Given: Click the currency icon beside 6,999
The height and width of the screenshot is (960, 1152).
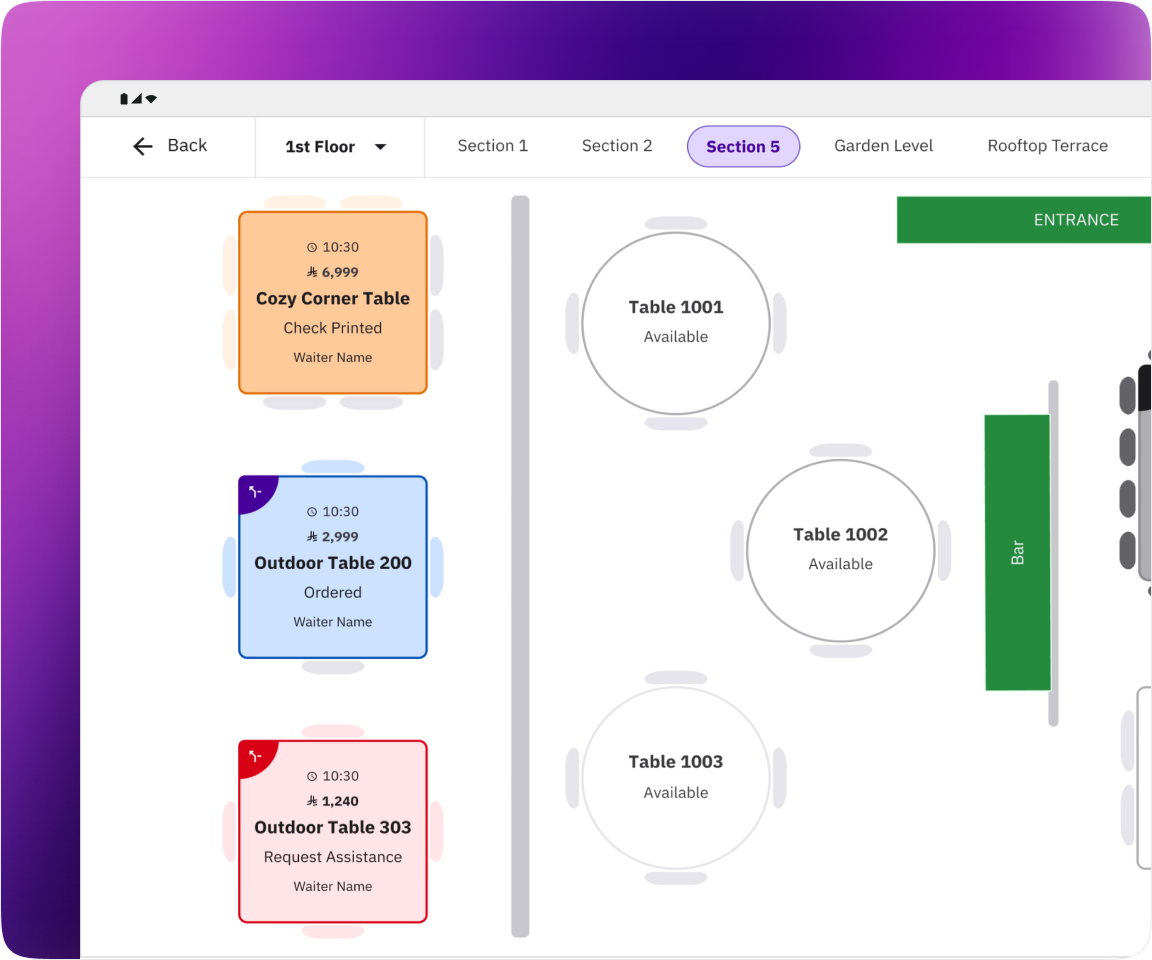Looking at the screenshot, I should click(x=312, y=273).
